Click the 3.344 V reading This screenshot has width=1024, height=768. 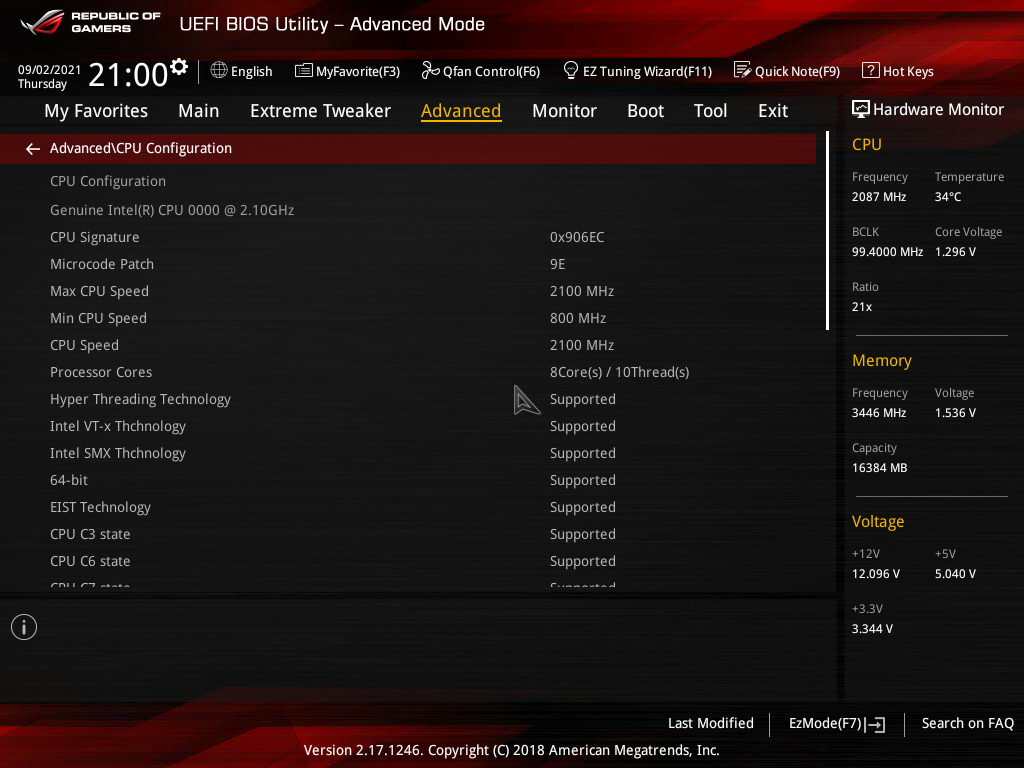(x=872, y=628)
